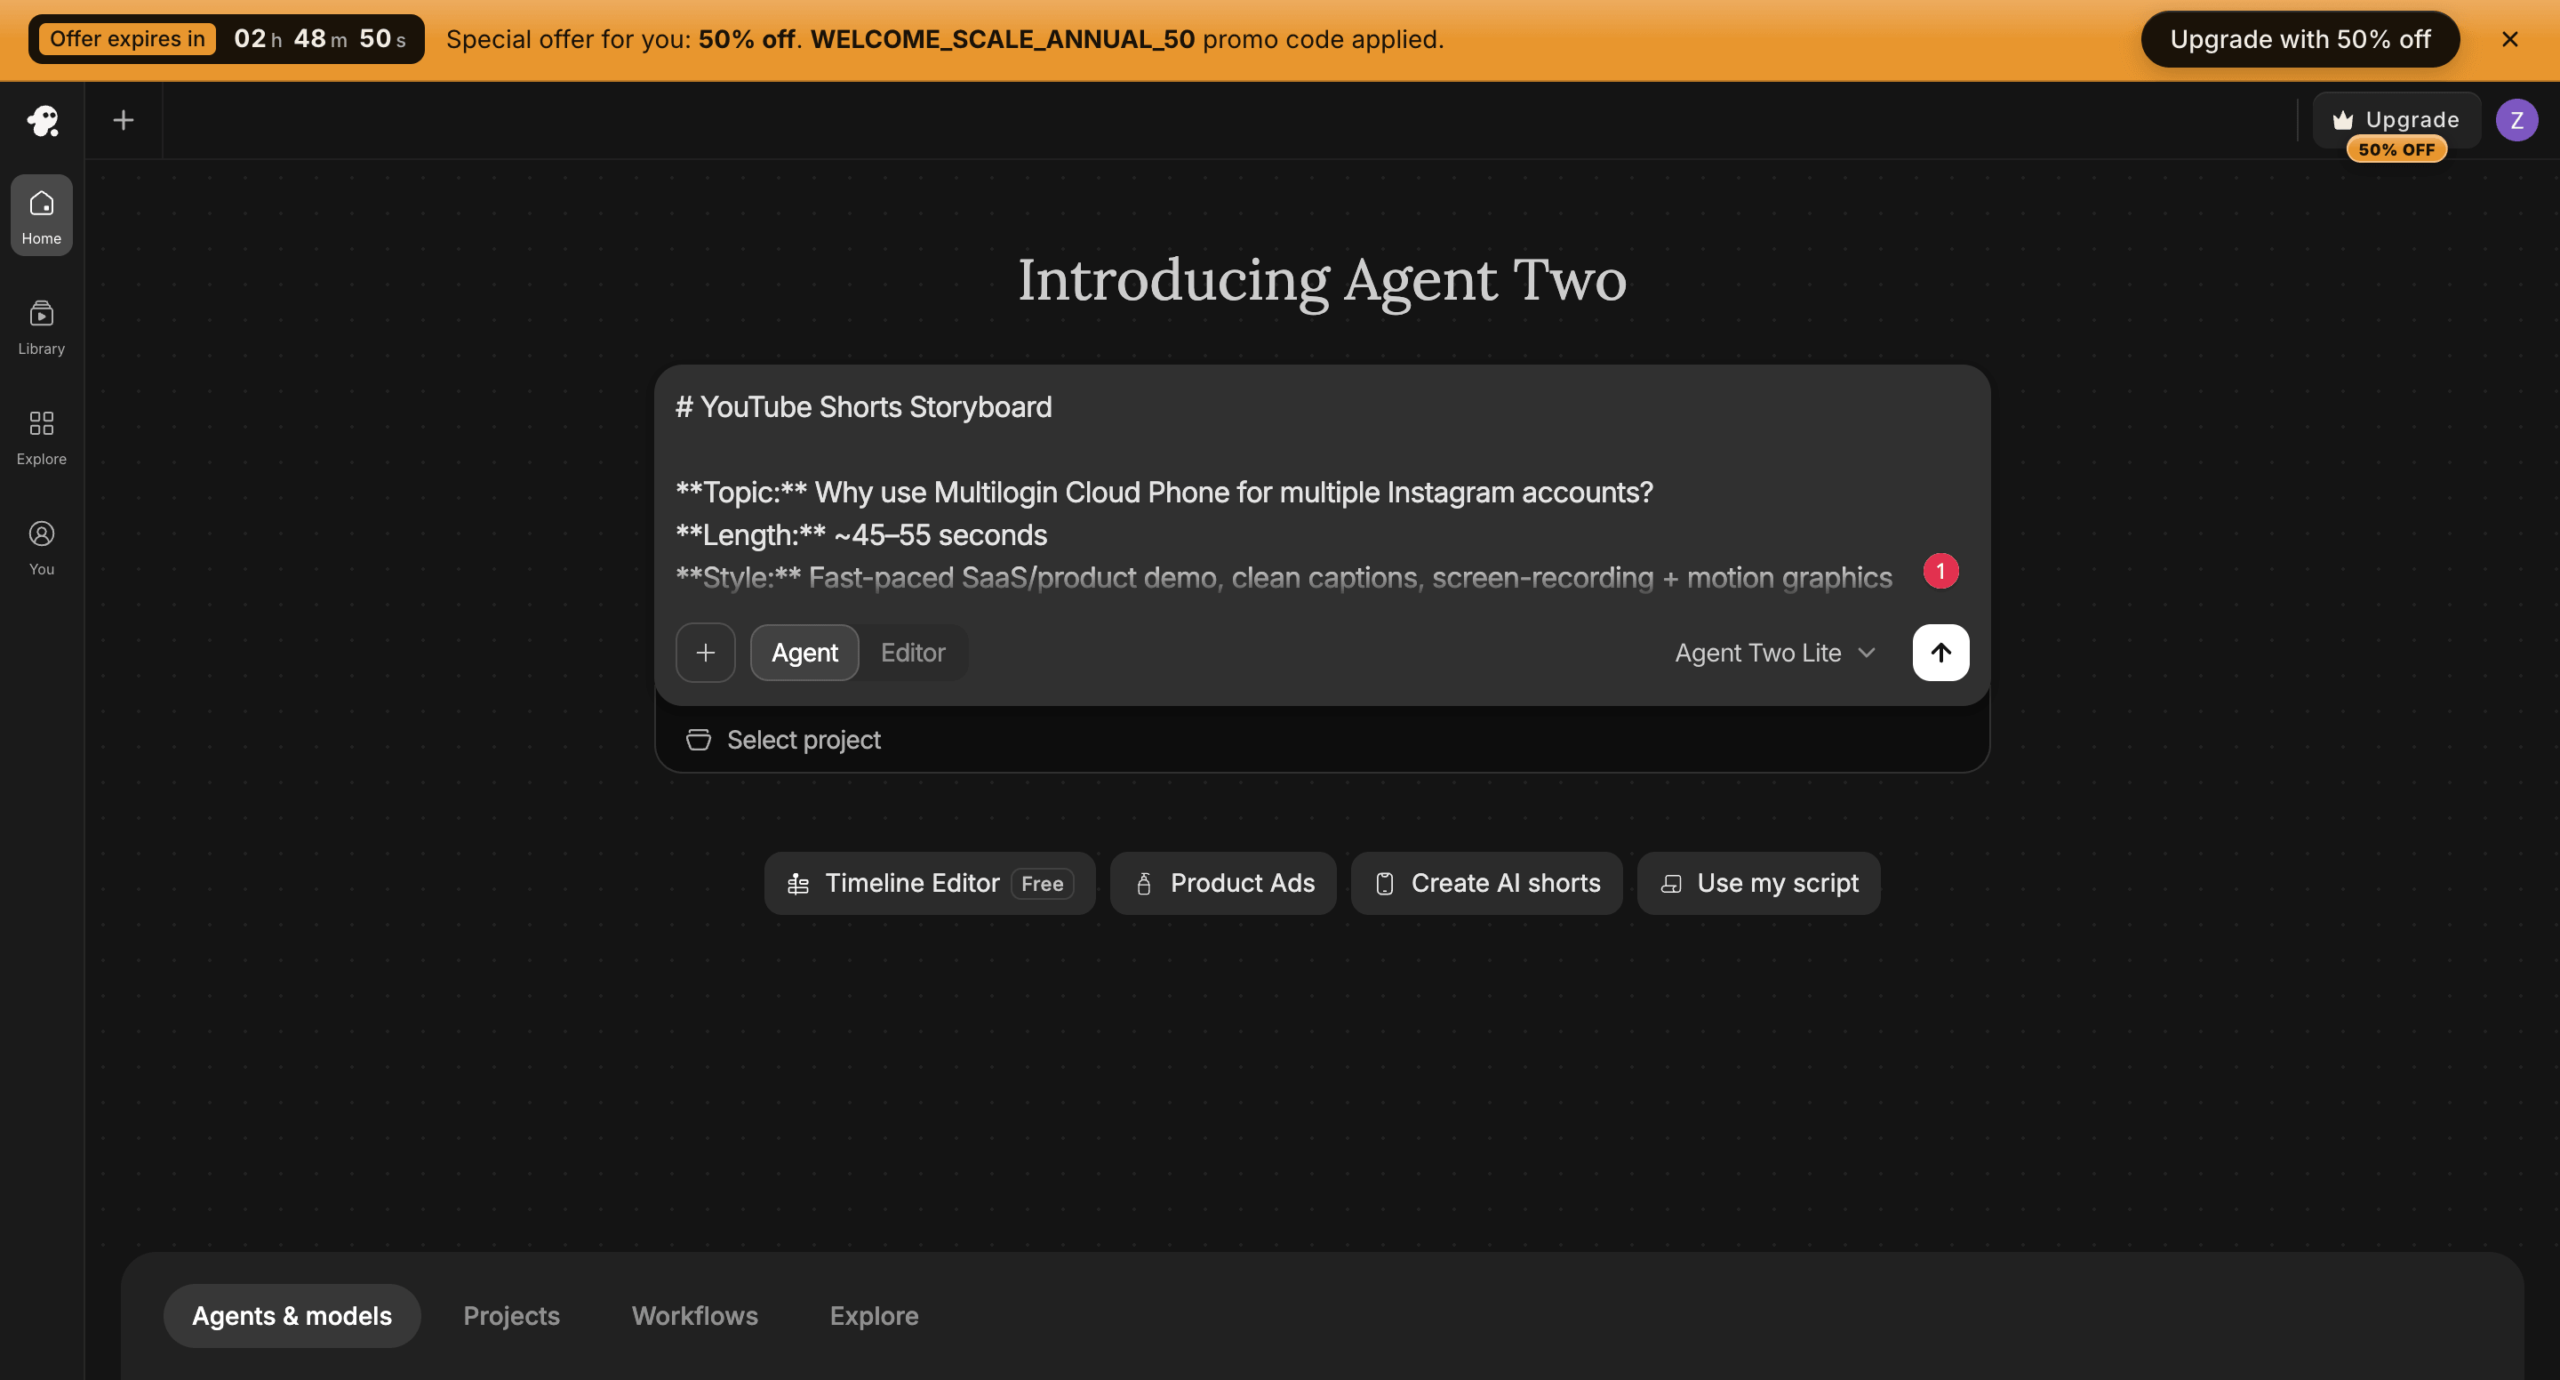
Task: Open a new tab with plus icon
Action: coord(123,120)
